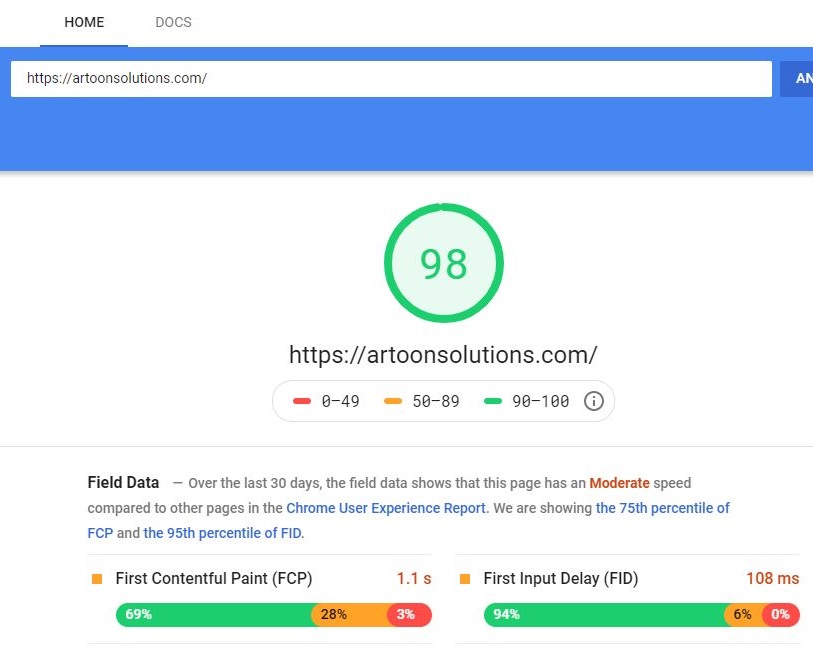
Task: Click the orange 50-89 legend marker
Action: click(393, 401)
